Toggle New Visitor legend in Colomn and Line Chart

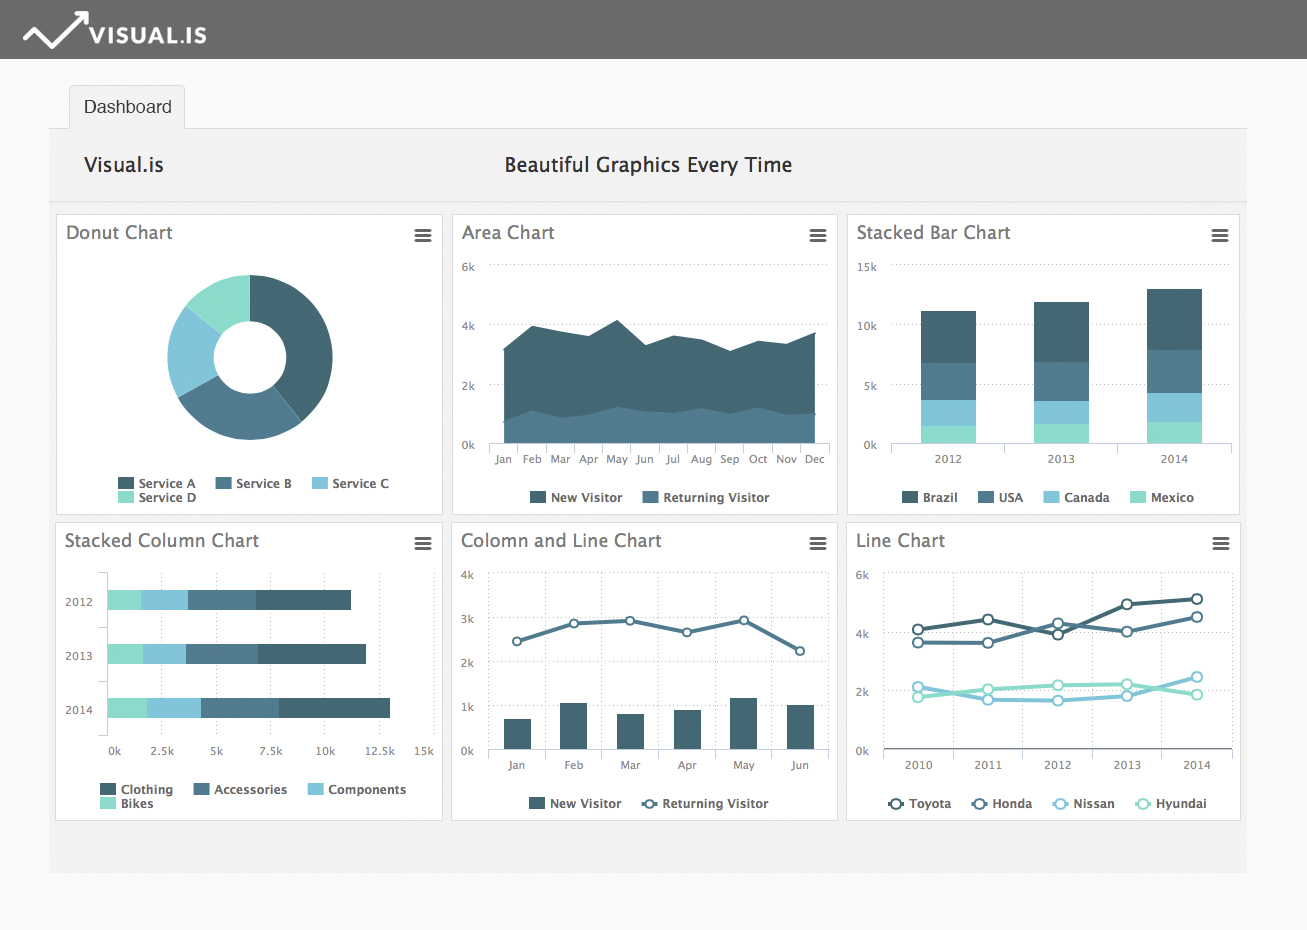click(575, 803)
